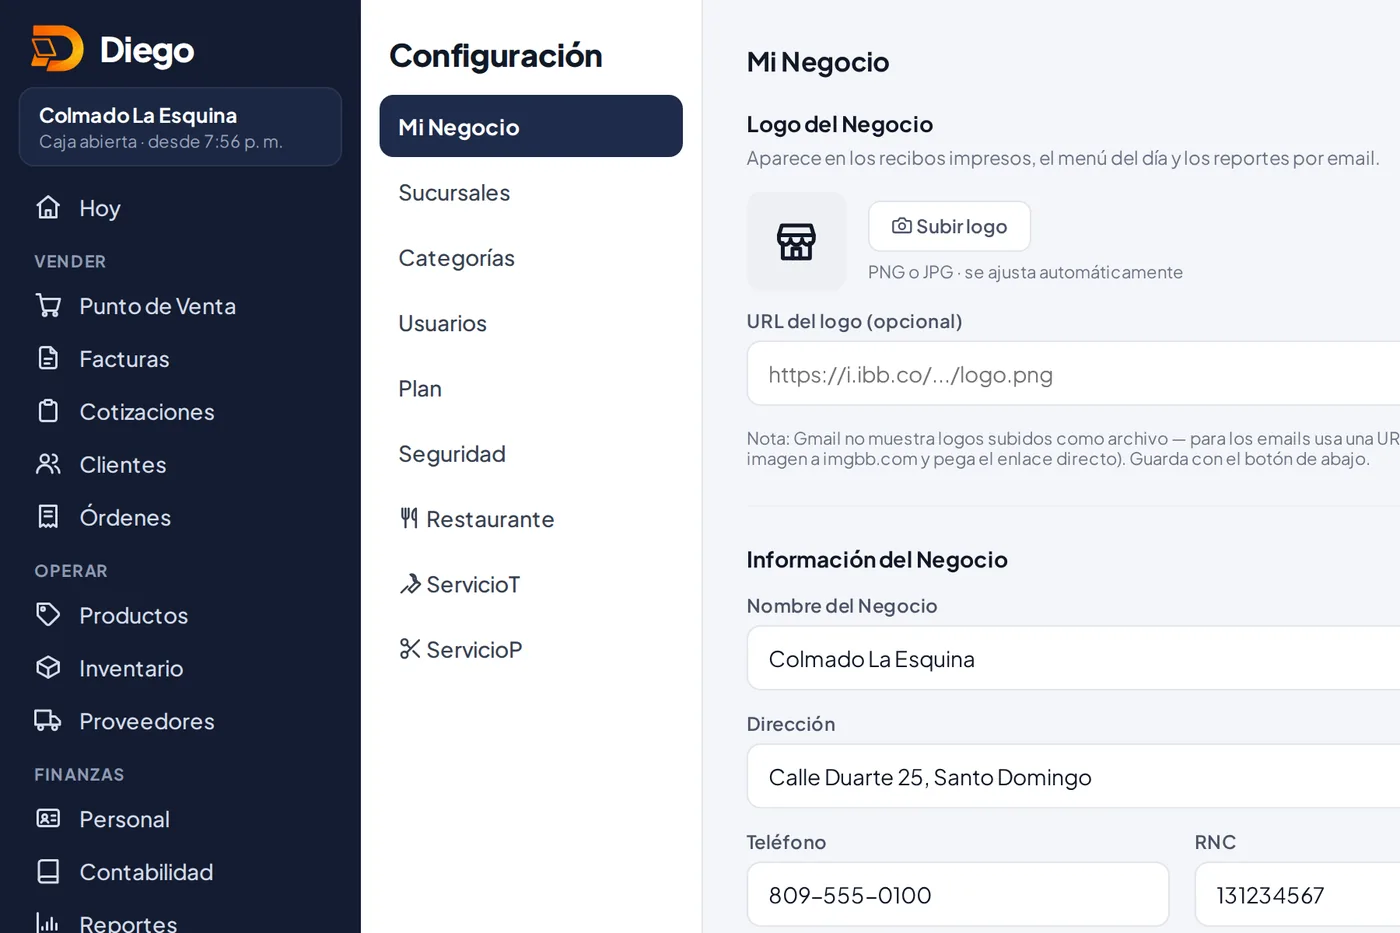Open Seguridad settings
The height and width of the screenshot is (933, 1400).
(531, 454)
